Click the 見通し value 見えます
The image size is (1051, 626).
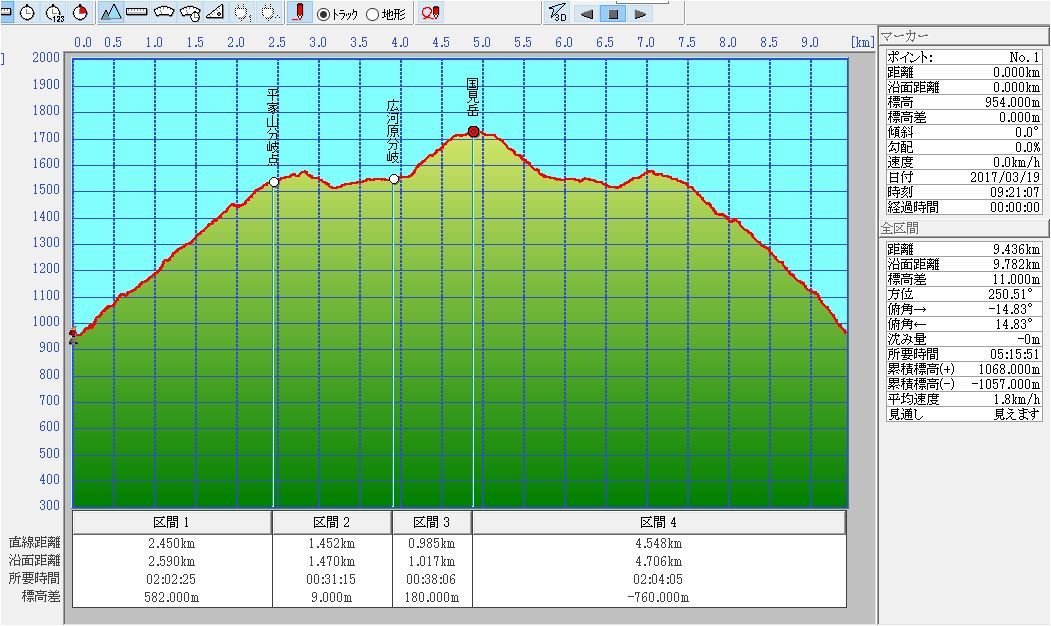[x=1017, y=414]
